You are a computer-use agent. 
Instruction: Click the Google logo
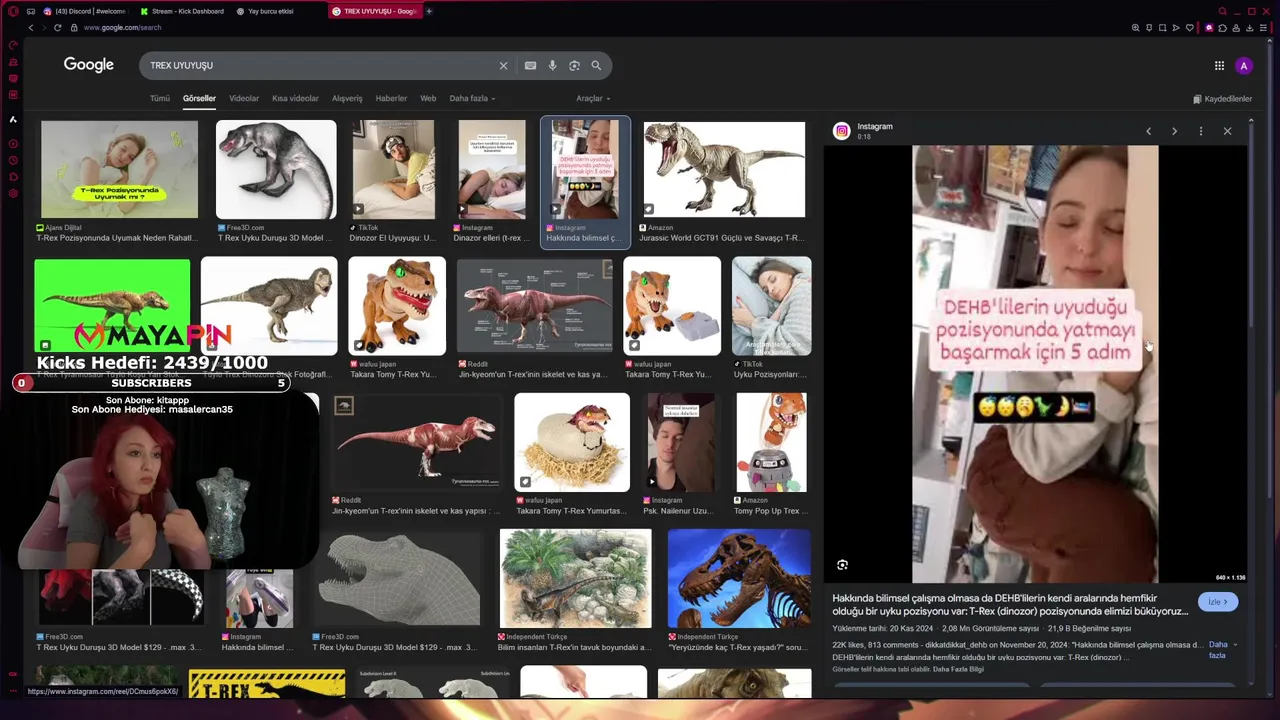[89, 65]
